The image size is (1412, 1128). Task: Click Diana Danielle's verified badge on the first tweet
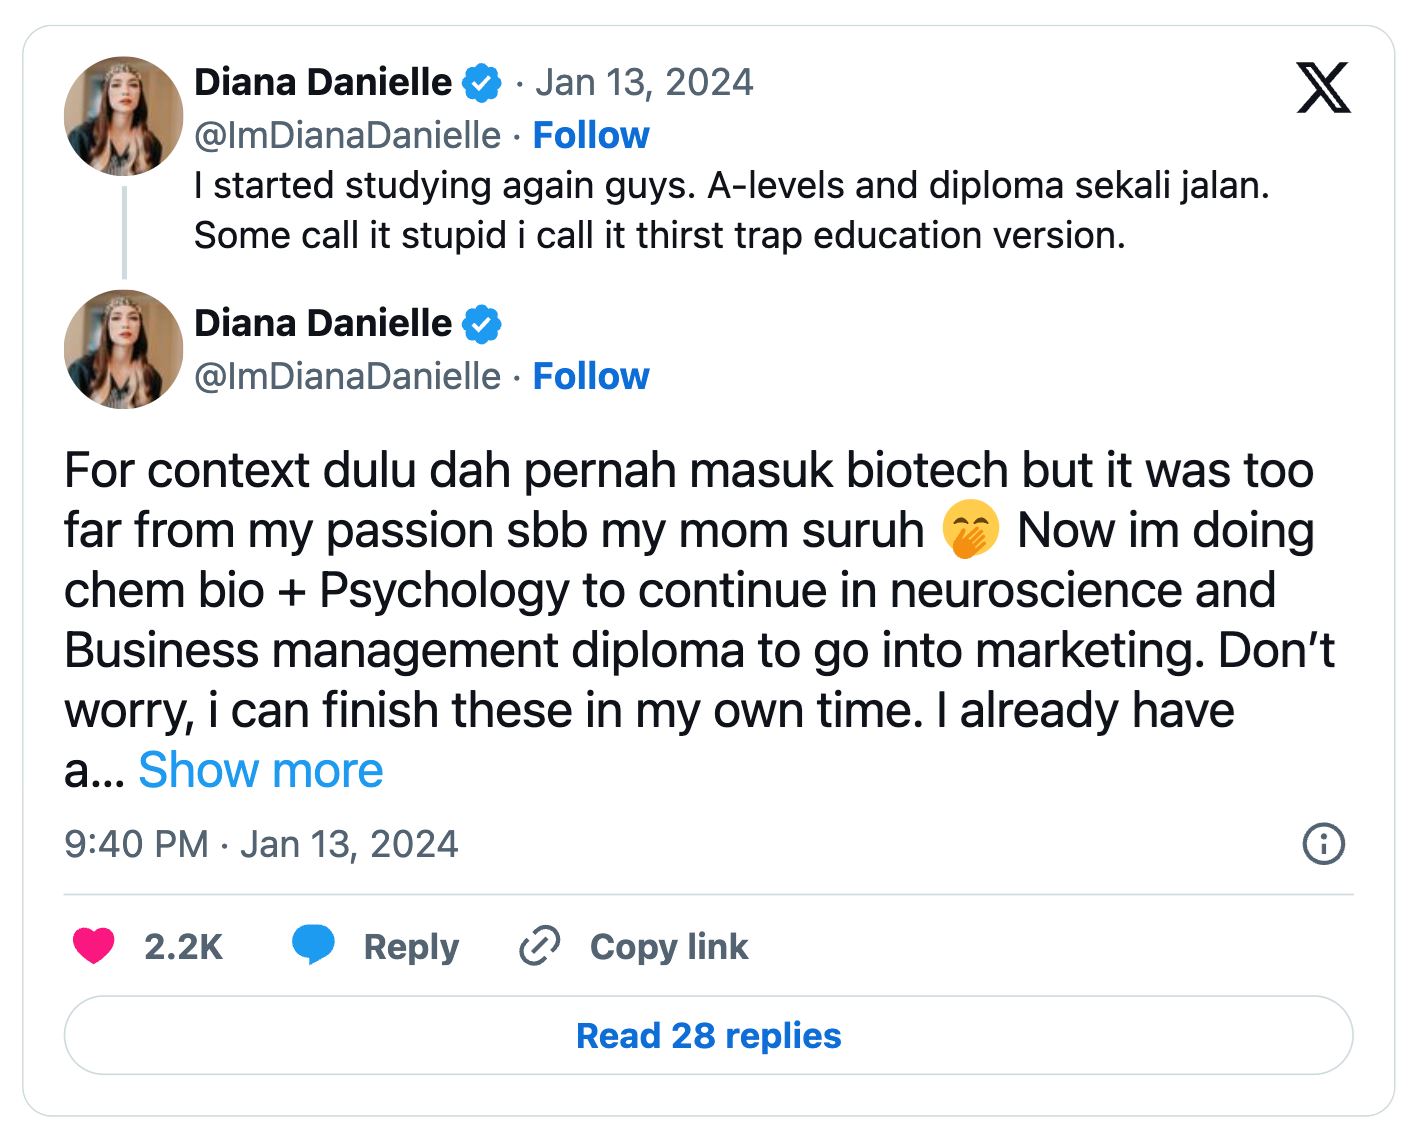[483, 82]
